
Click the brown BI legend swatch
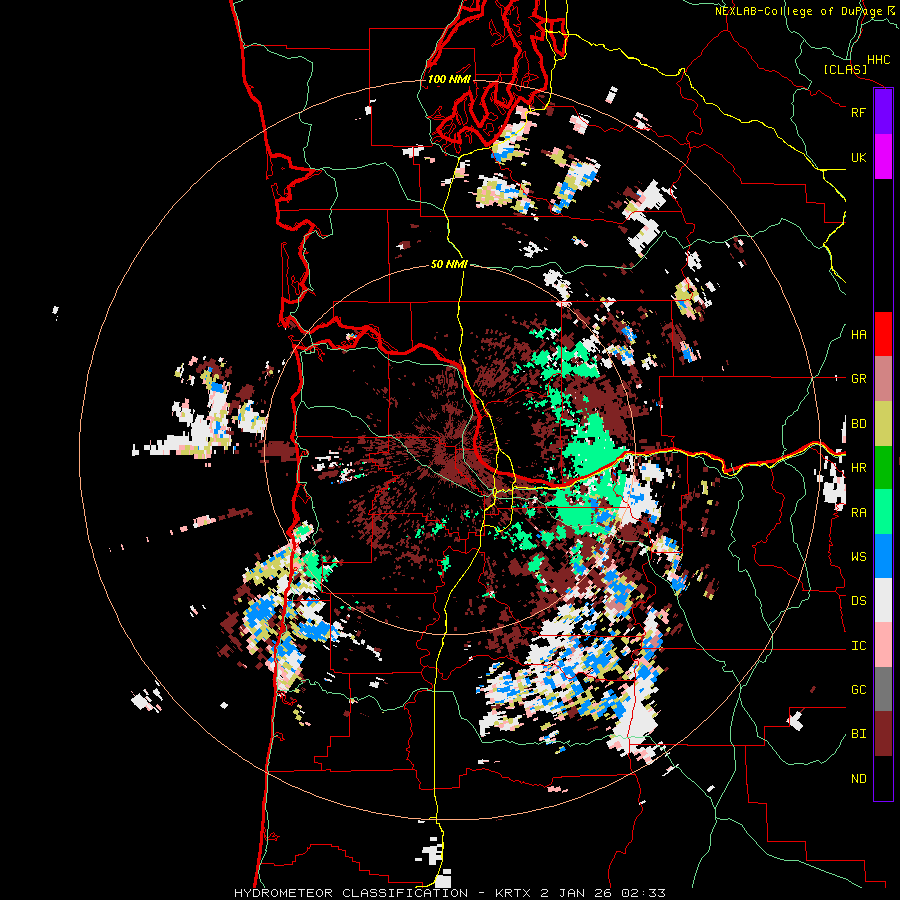coord(883,734)
